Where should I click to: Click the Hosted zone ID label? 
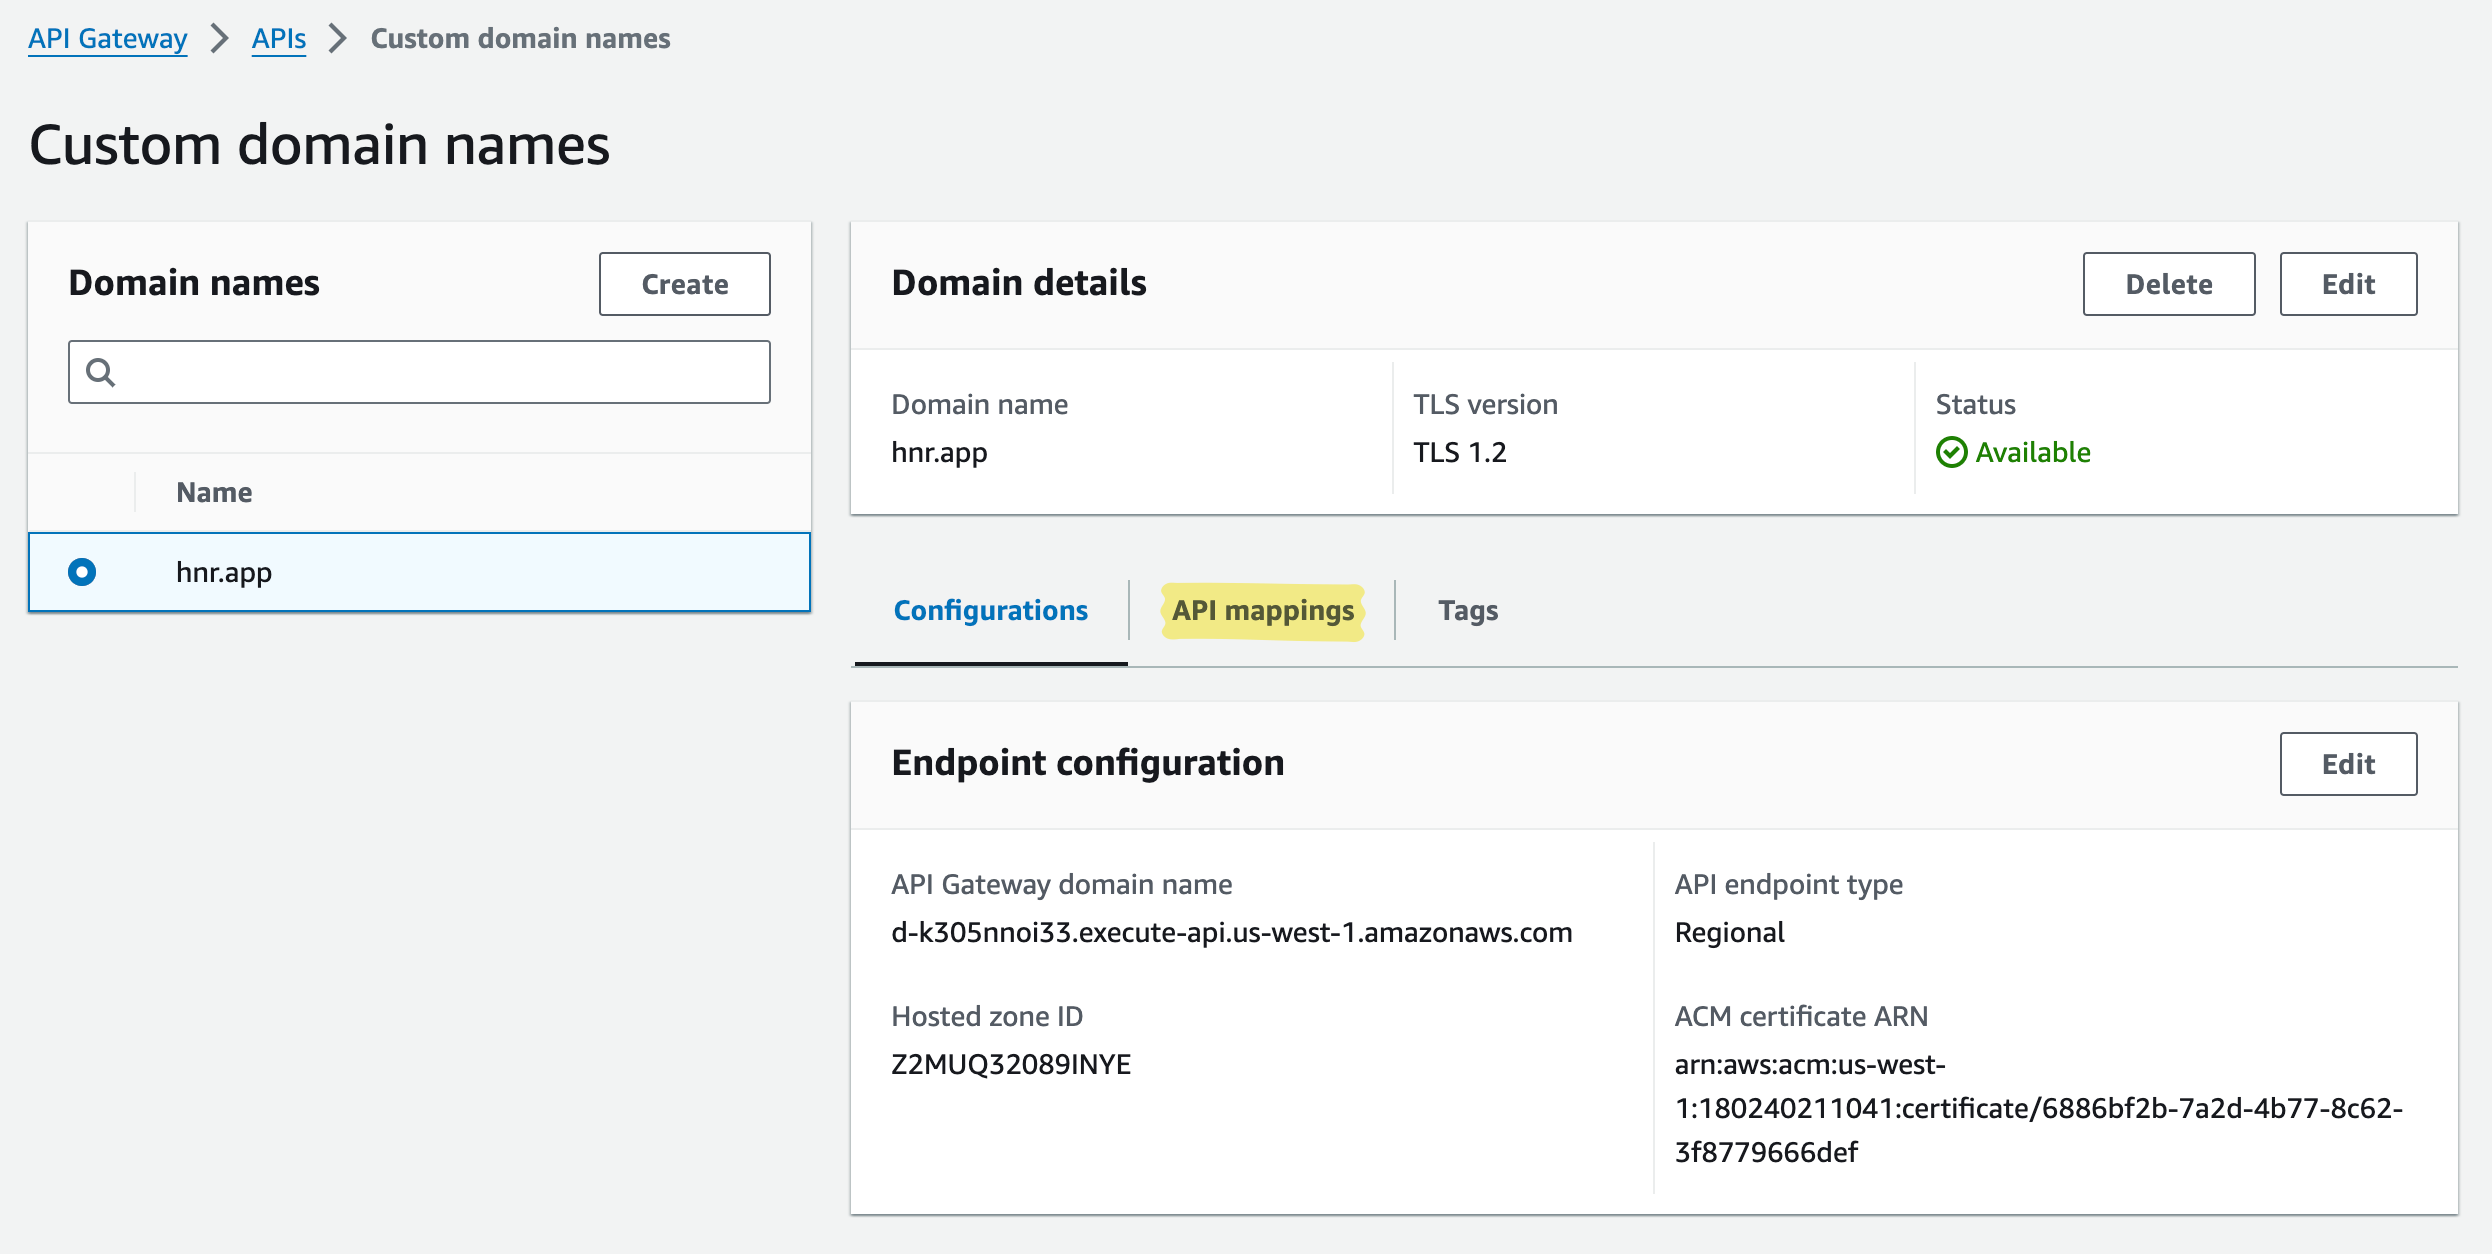tap(987, 1016)
